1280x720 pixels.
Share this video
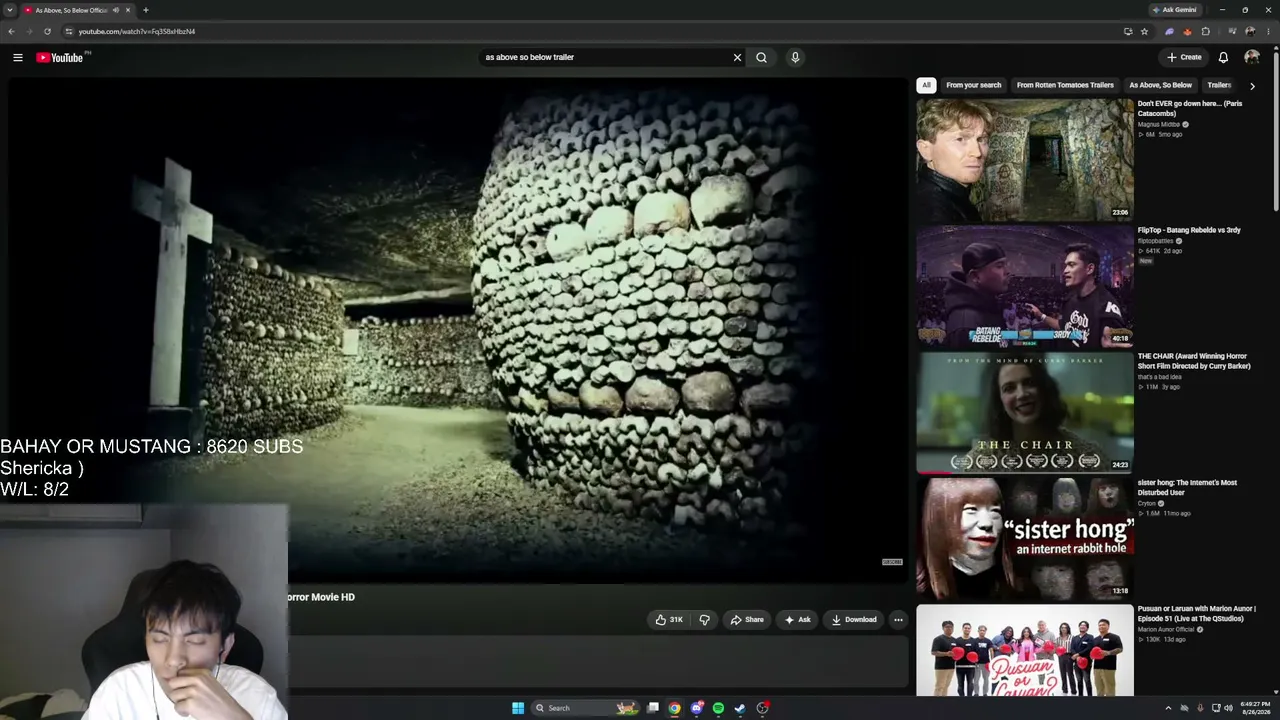(x=747, y=620)
